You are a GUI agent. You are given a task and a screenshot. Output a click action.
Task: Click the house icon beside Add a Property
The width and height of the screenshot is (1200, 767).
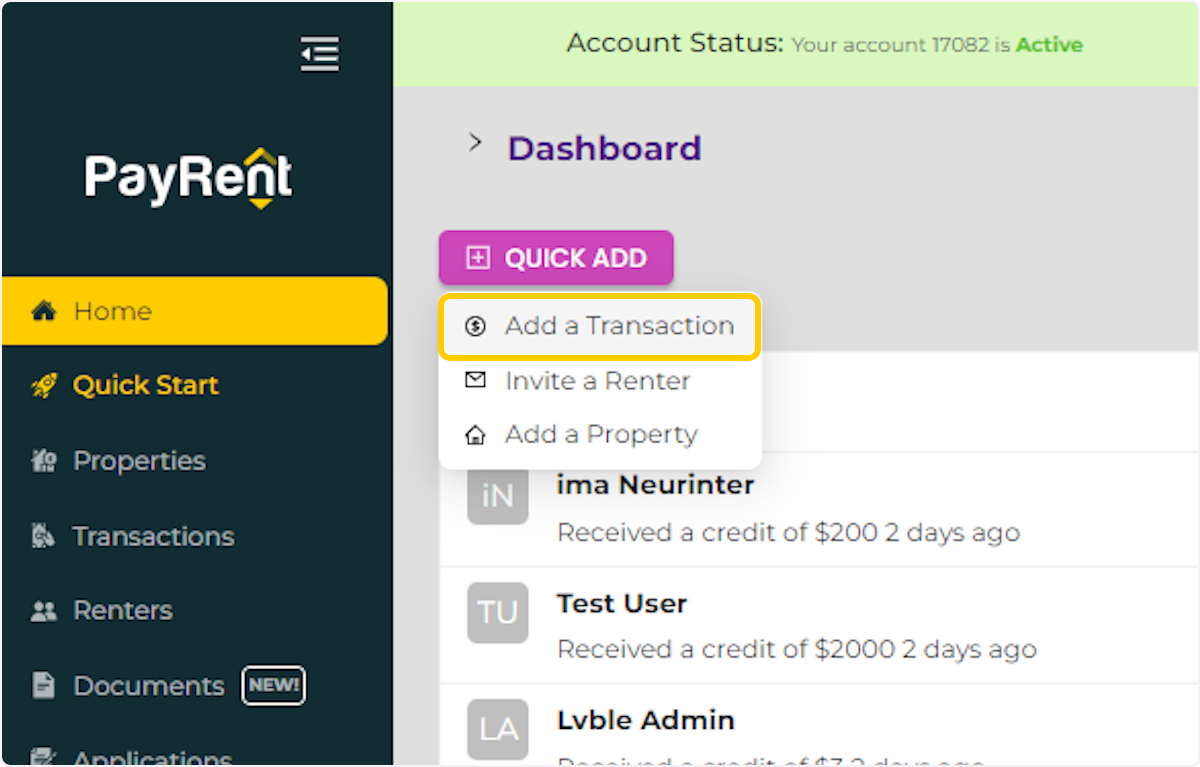point(475,434)
